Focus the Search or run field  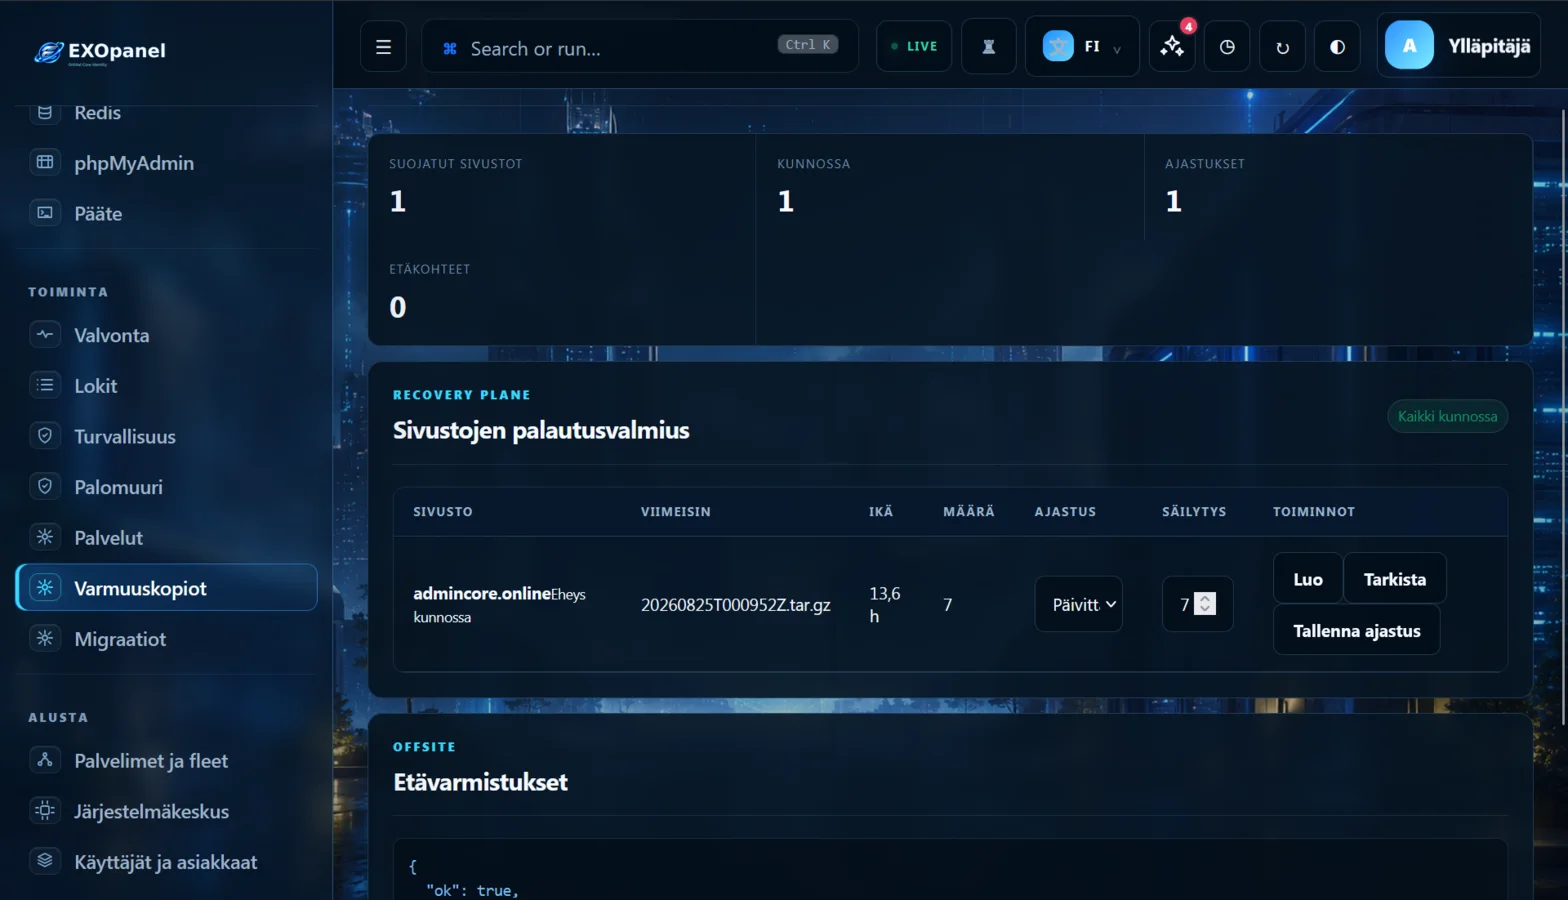[x=640, y=47]
